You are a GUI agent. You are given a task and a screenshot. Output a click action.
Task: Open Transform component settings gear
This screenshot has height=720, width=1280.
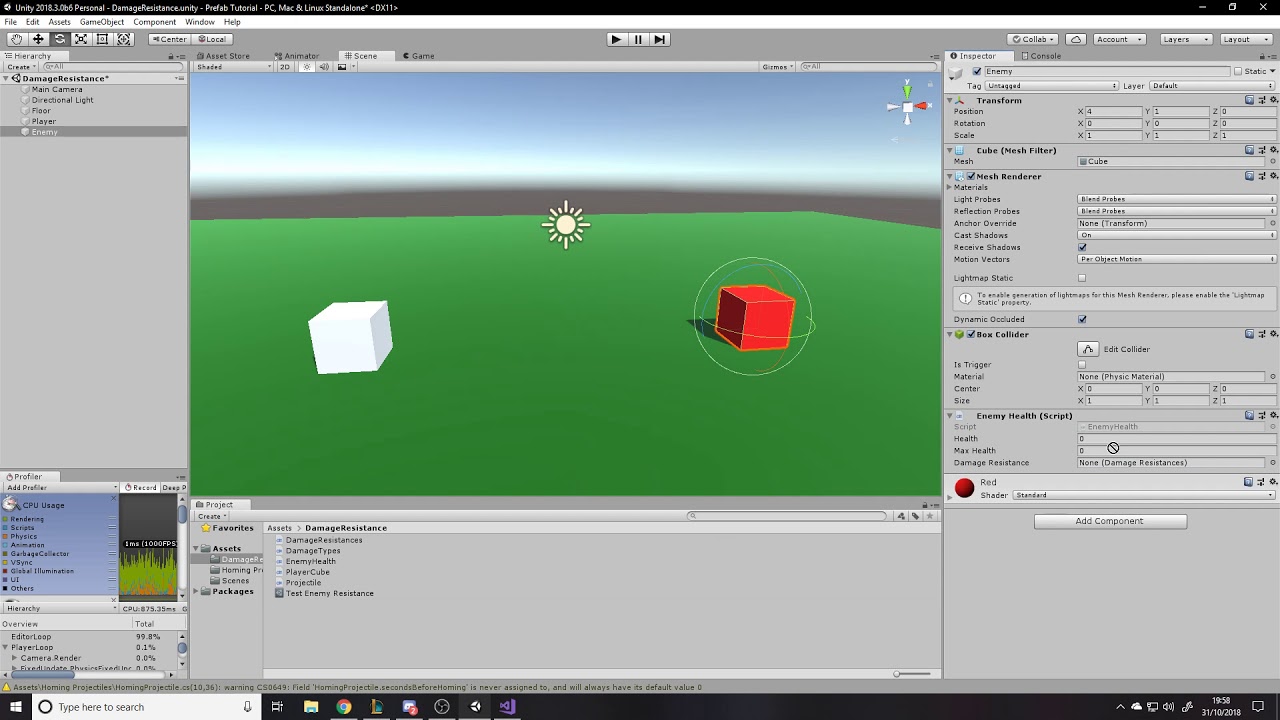tap(1273, 100)
